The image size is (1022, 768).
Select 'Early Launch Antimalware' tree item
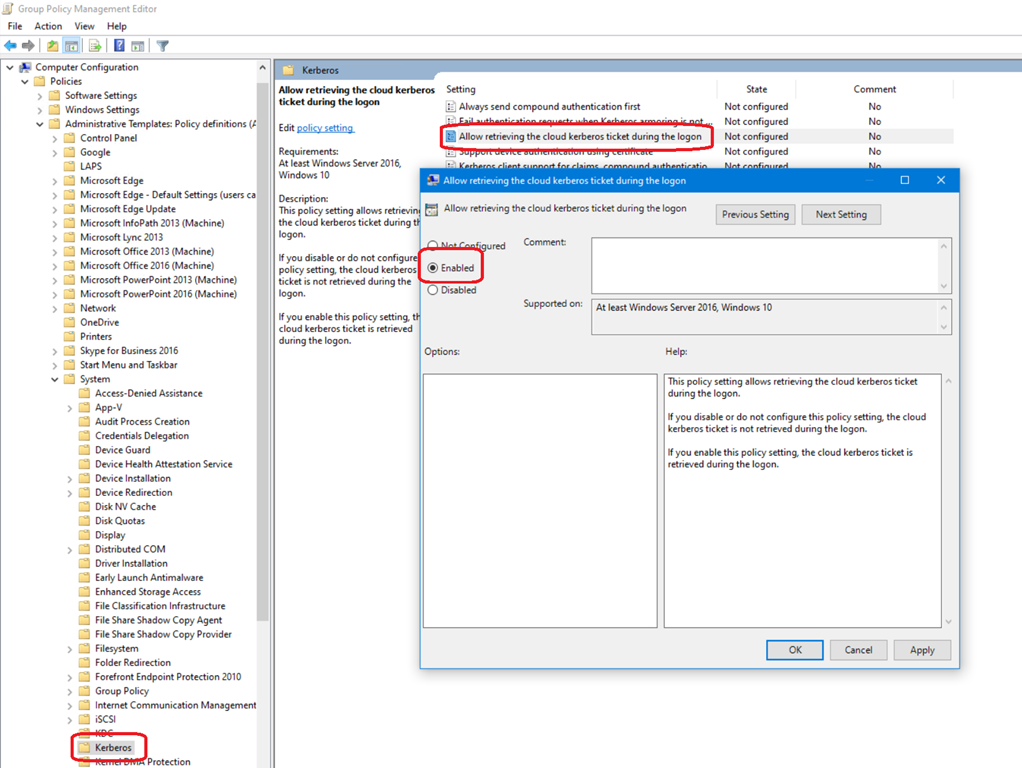(x=149, y=578)
